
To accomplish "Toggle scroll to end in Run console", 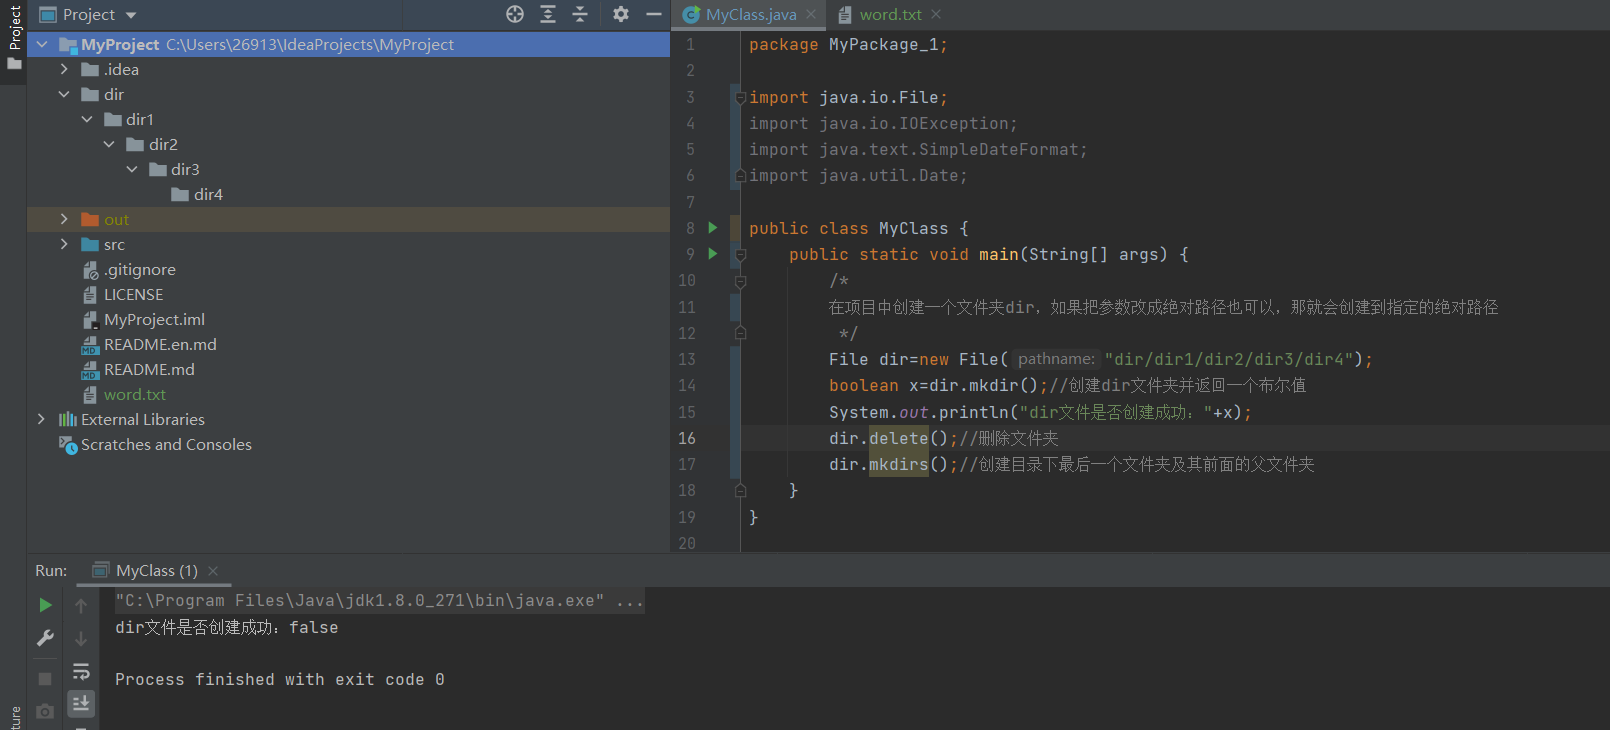I will tap(81, 703).
